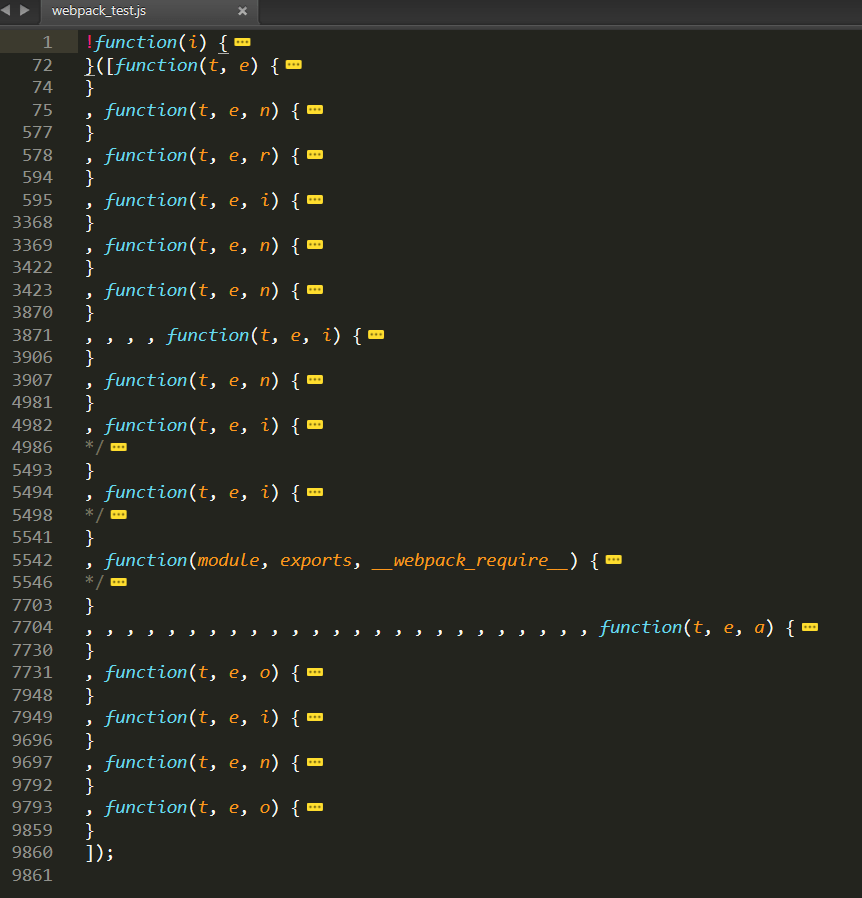Click line number 5542 in the gutter
This screenshot has width=862, height=898.
(x=32, y=560)
